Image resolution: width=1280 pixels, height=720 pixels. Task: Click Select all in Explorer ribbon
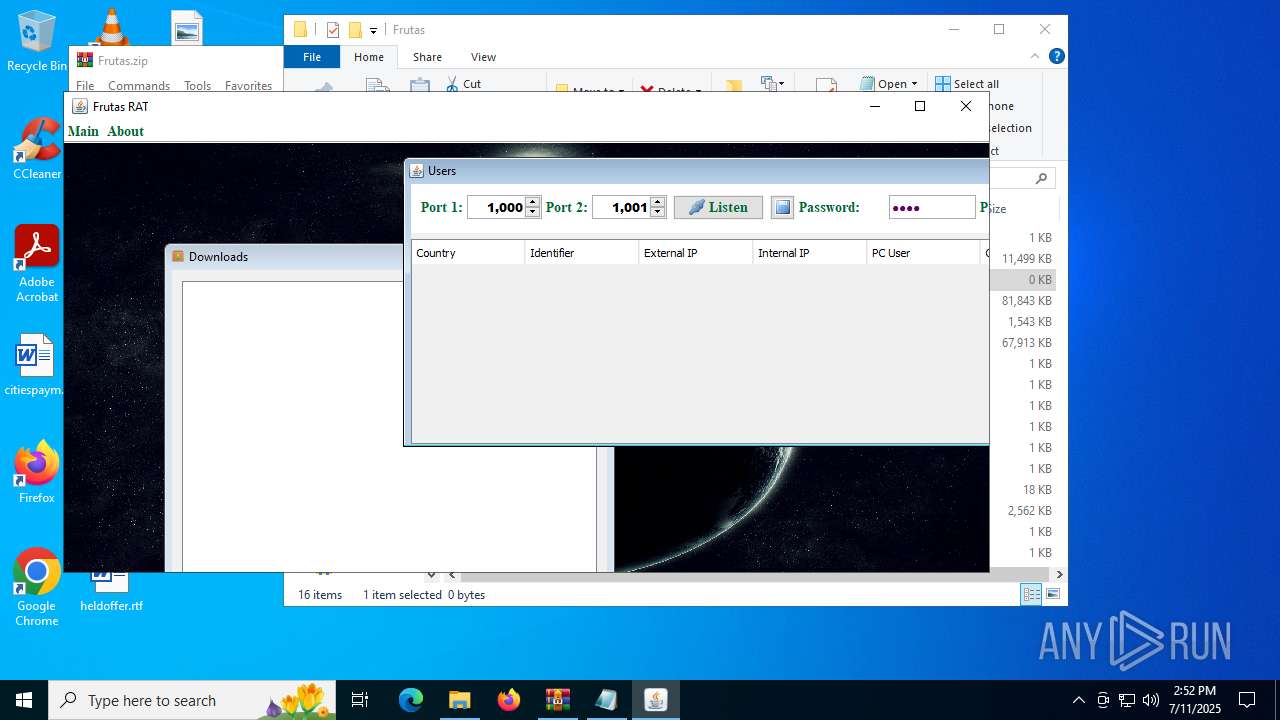(967, 84)
